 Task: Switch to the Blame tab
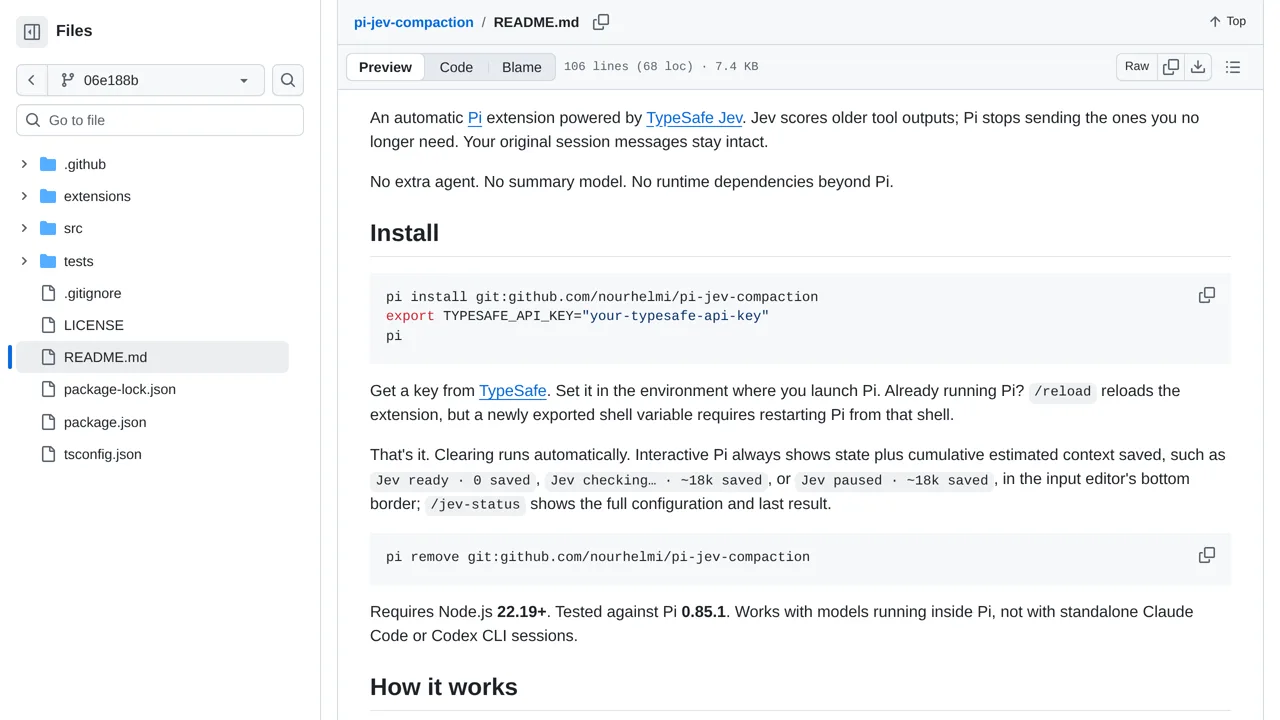[x=521, y=67]
